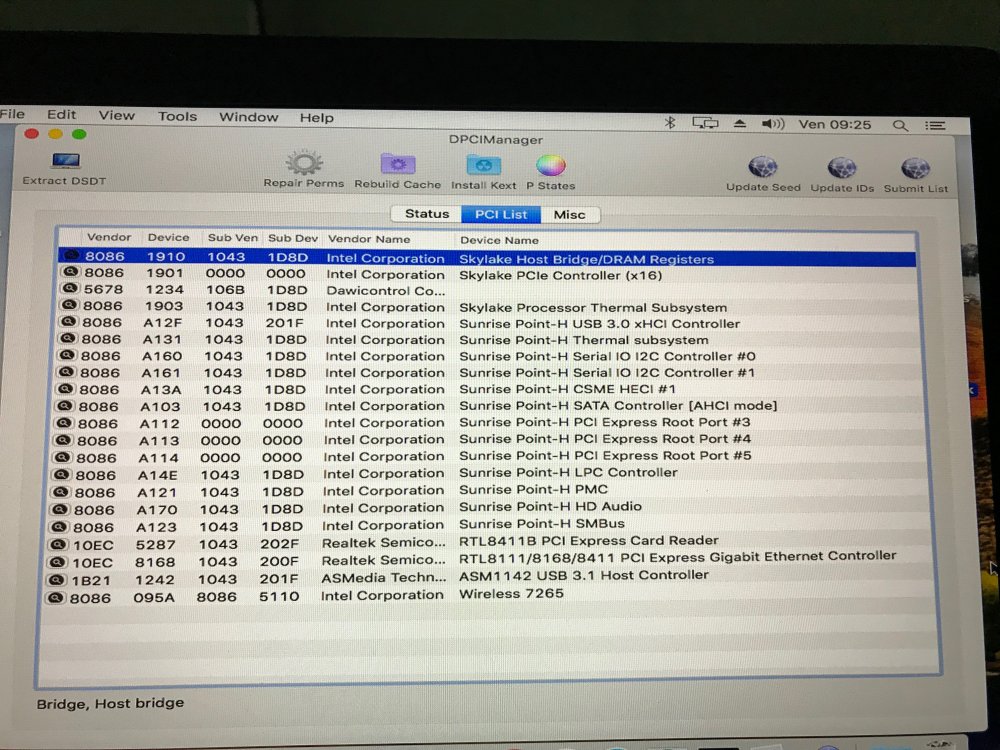
Task: Select Sunrise Point-H Thermal subsystem row
Action: pos(487,340)
